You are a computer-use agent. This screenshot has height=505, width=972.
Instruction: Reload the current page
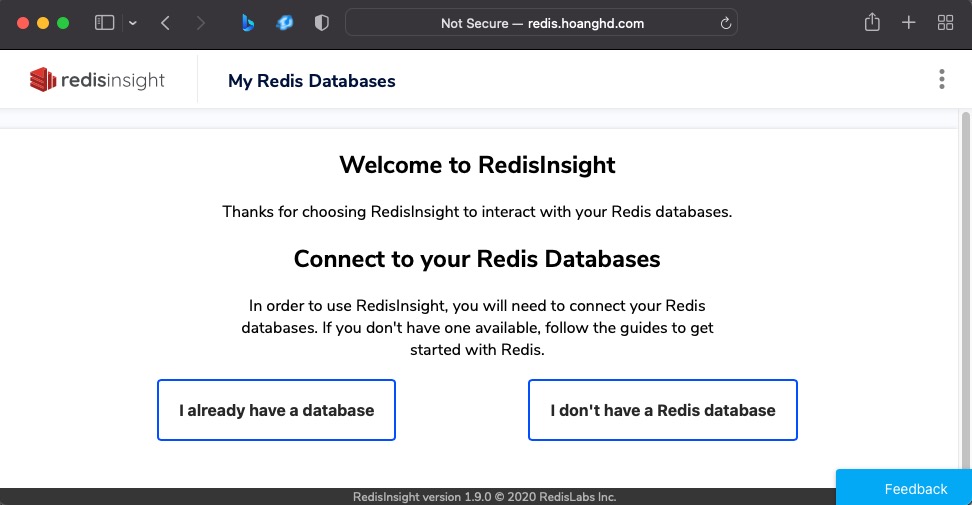(x=725, y=24)
